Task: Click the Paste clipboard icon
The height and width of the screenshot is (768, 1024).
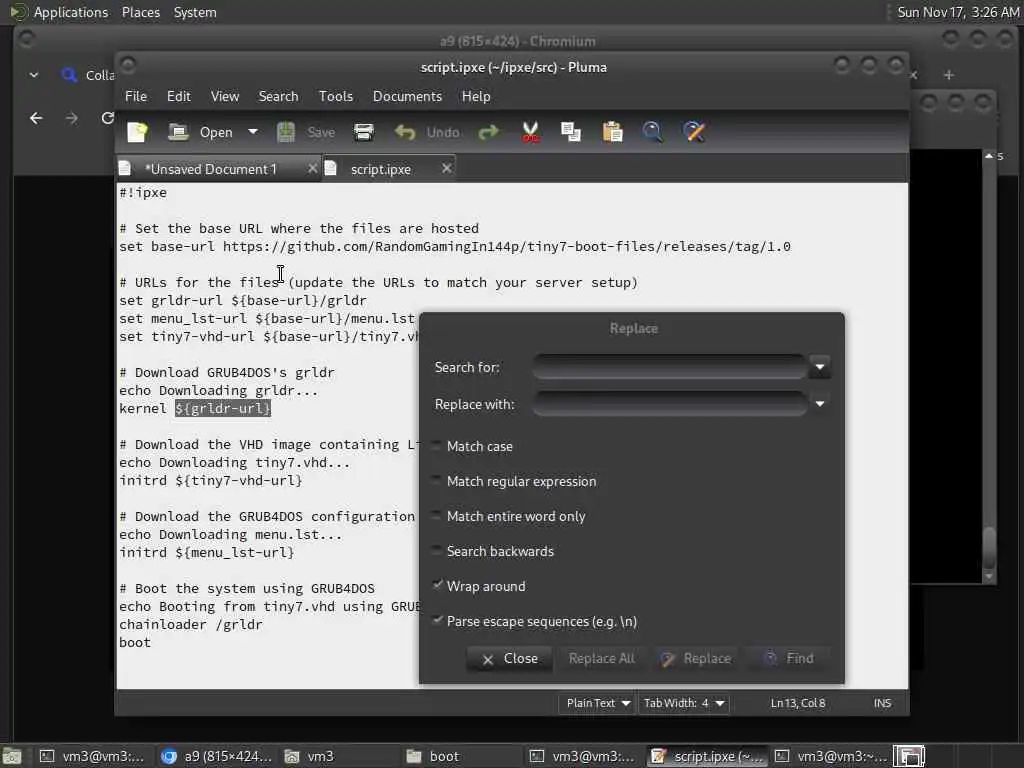Action: point(612,133)
